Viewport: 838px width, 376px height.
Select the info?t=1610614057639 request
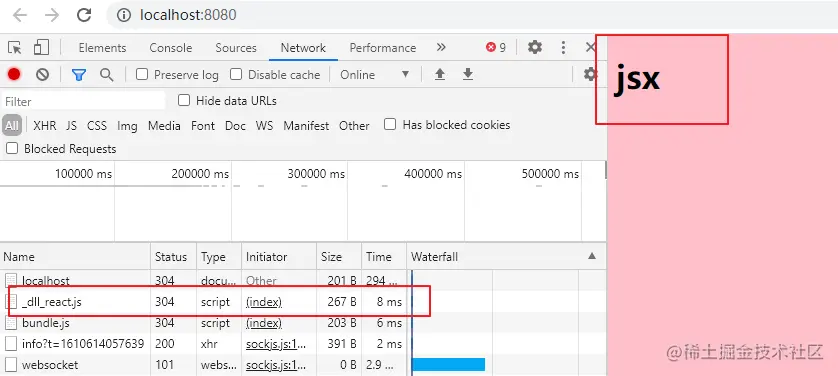(303, 344)
